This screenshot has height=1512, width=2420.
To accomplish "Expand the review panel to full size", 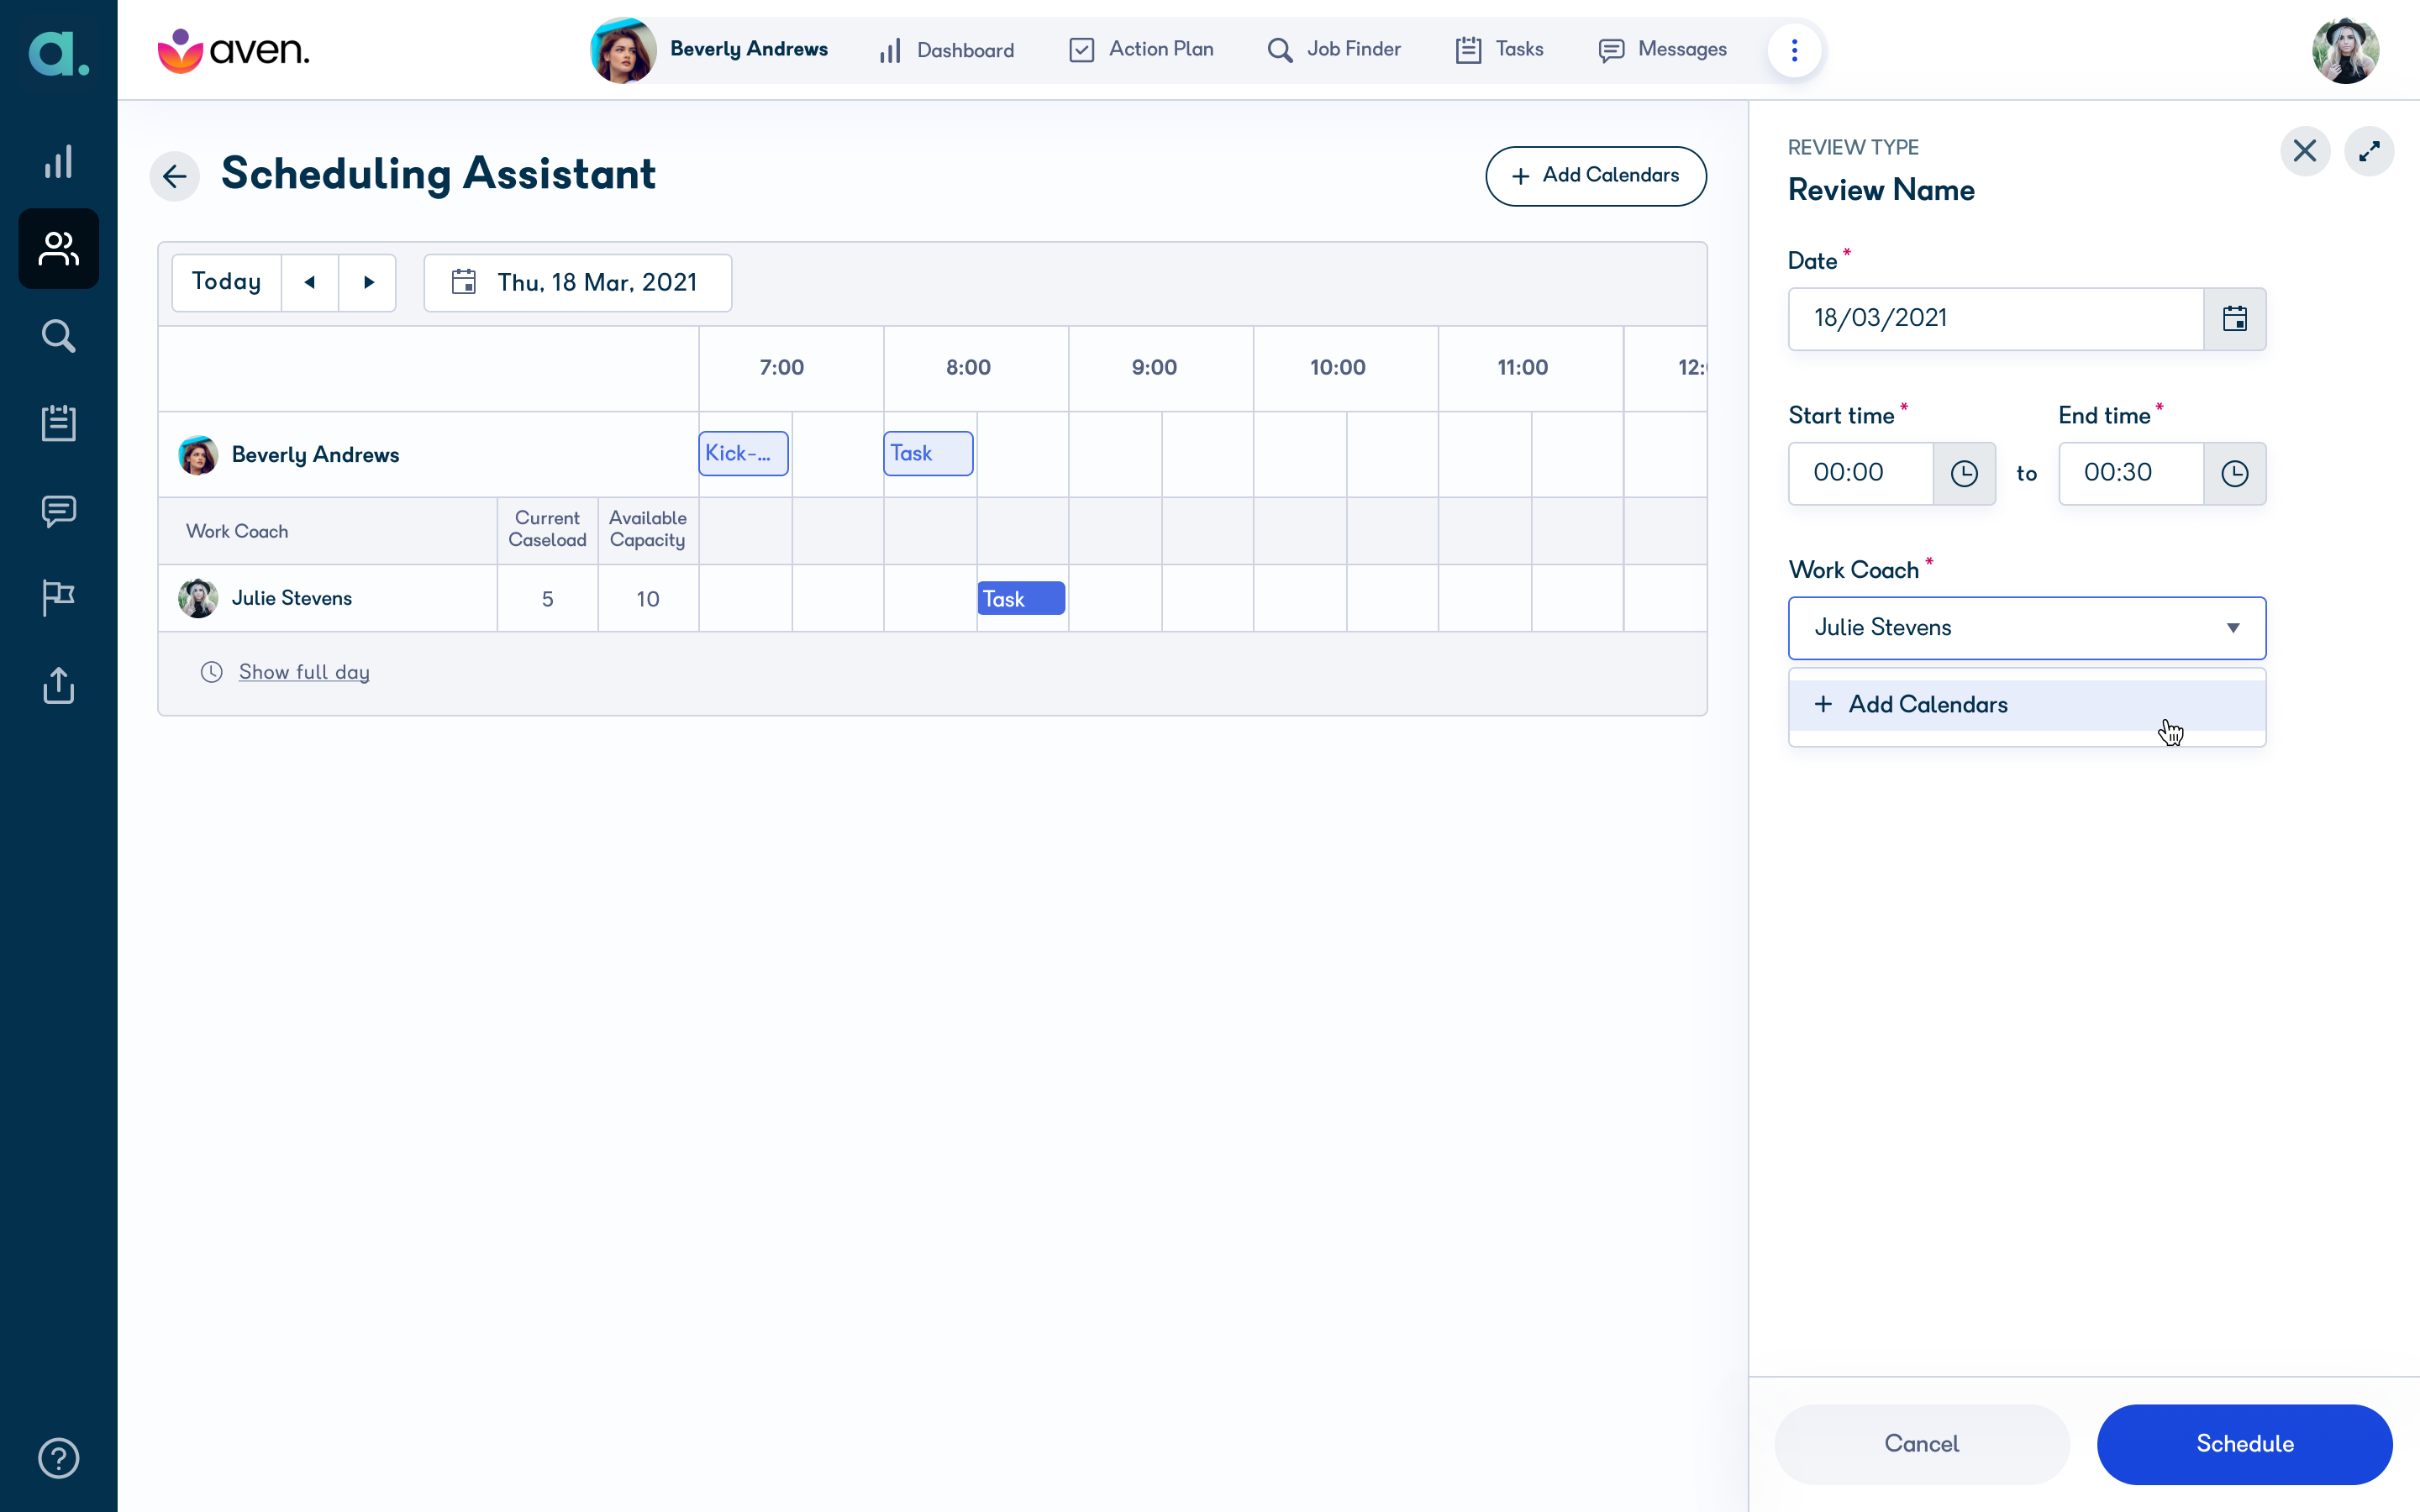I will [x=2369, y=151].
